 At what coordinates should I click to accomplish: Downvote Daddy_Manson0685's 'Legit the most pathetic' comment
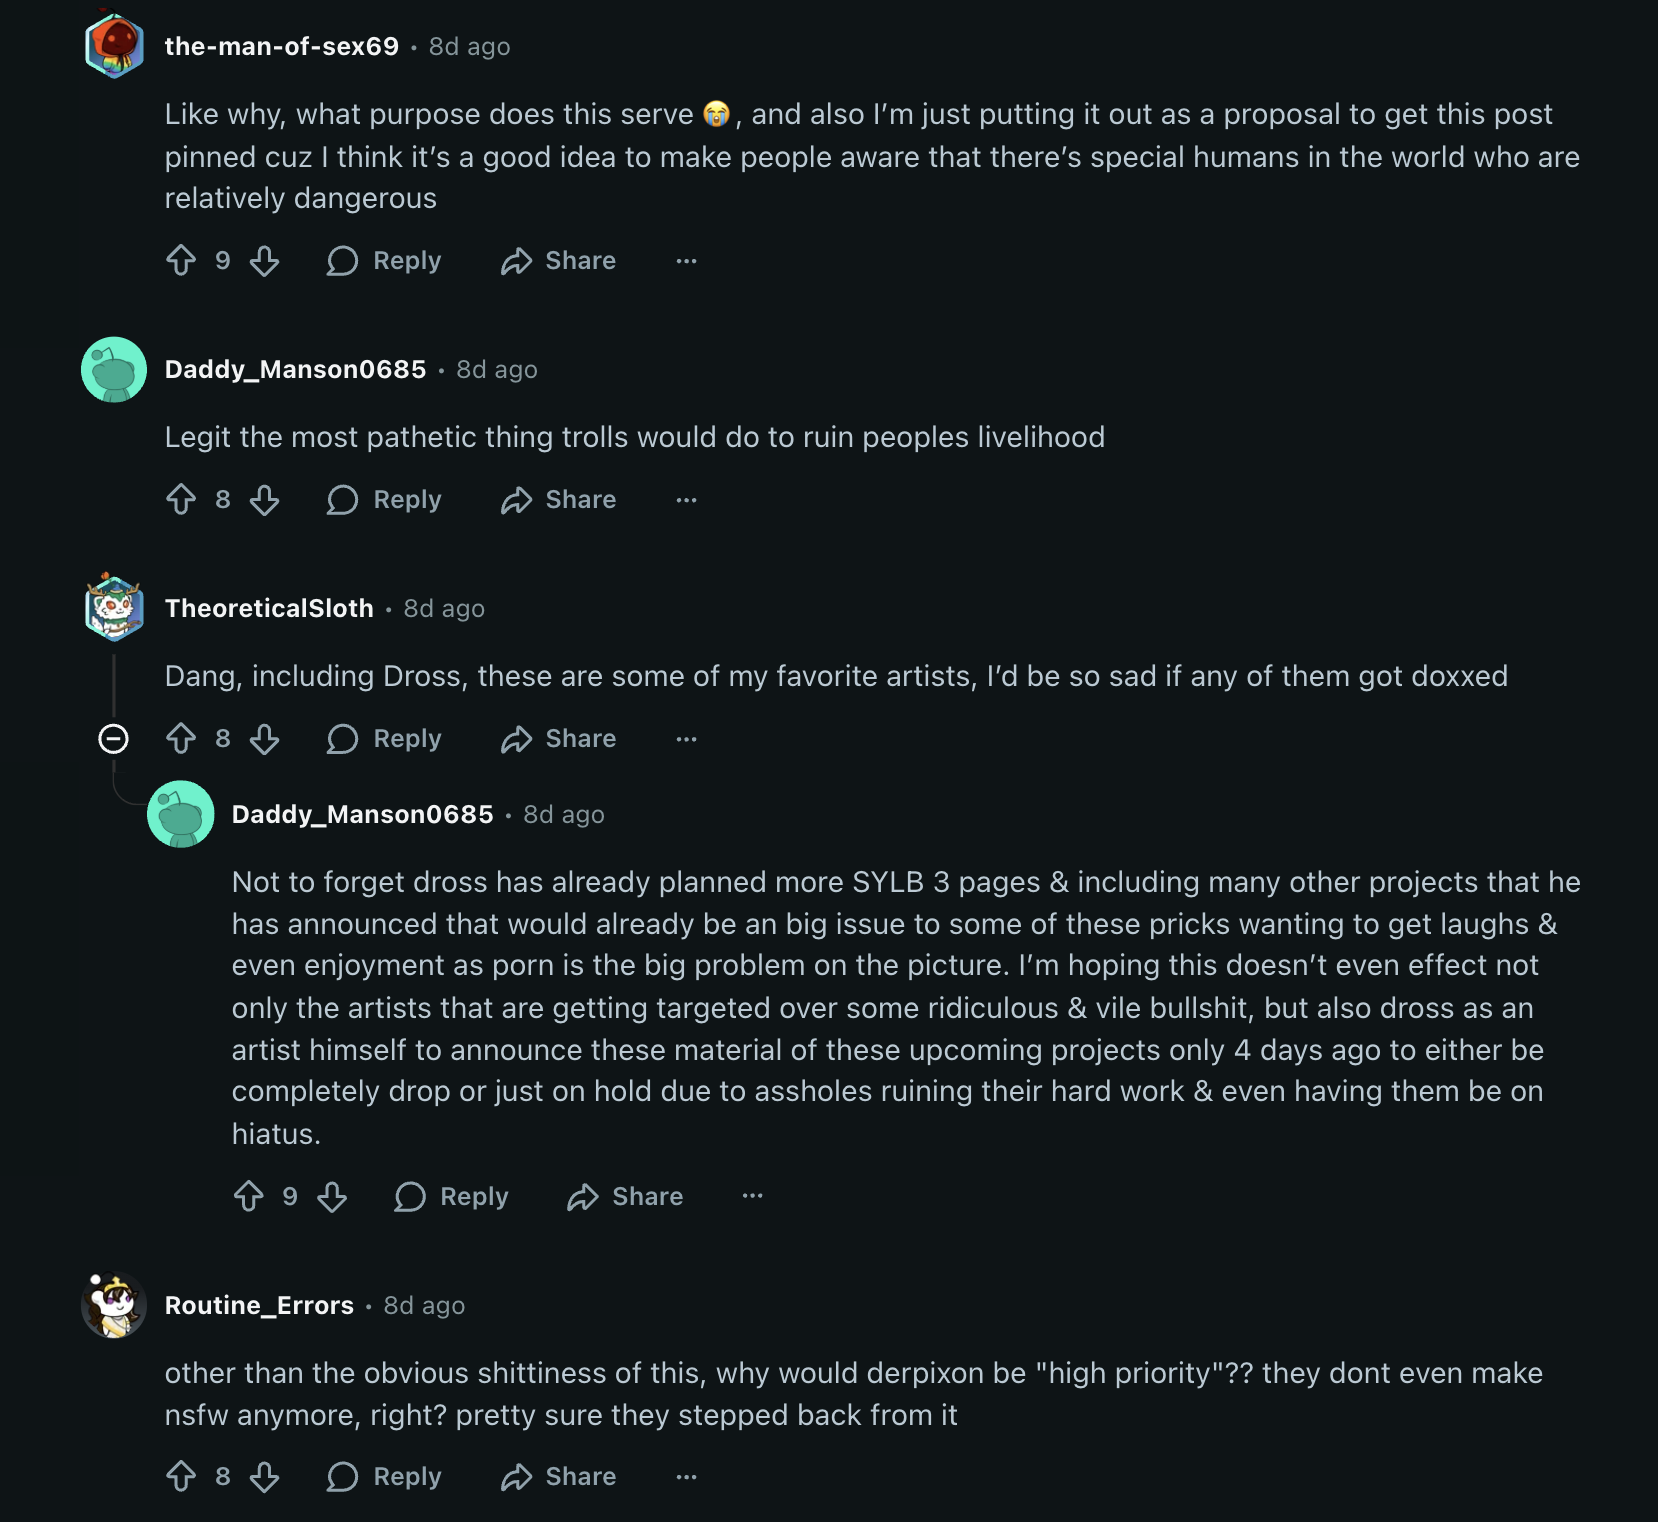click(x=265, y=500)
